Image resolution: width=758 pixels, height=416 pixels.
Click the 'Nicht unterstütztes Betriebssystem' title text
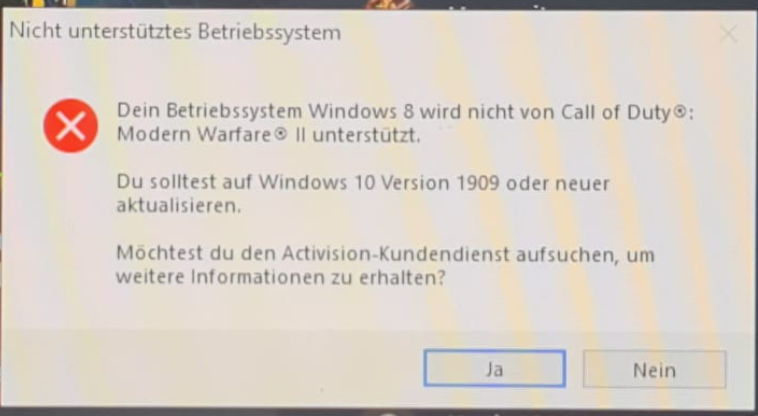coord(175,32)
